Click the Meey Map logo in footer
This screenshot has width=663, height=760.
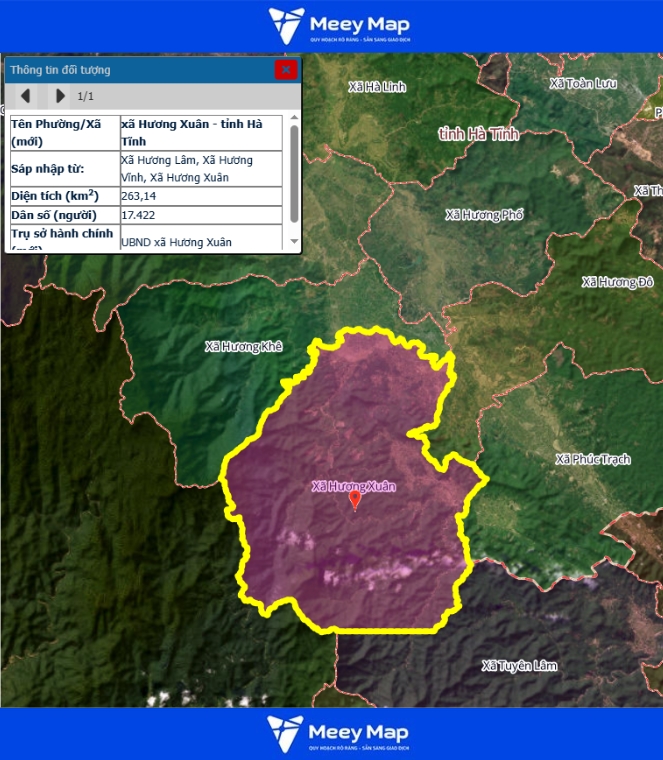pyautogui.click(x=339, y=733)
